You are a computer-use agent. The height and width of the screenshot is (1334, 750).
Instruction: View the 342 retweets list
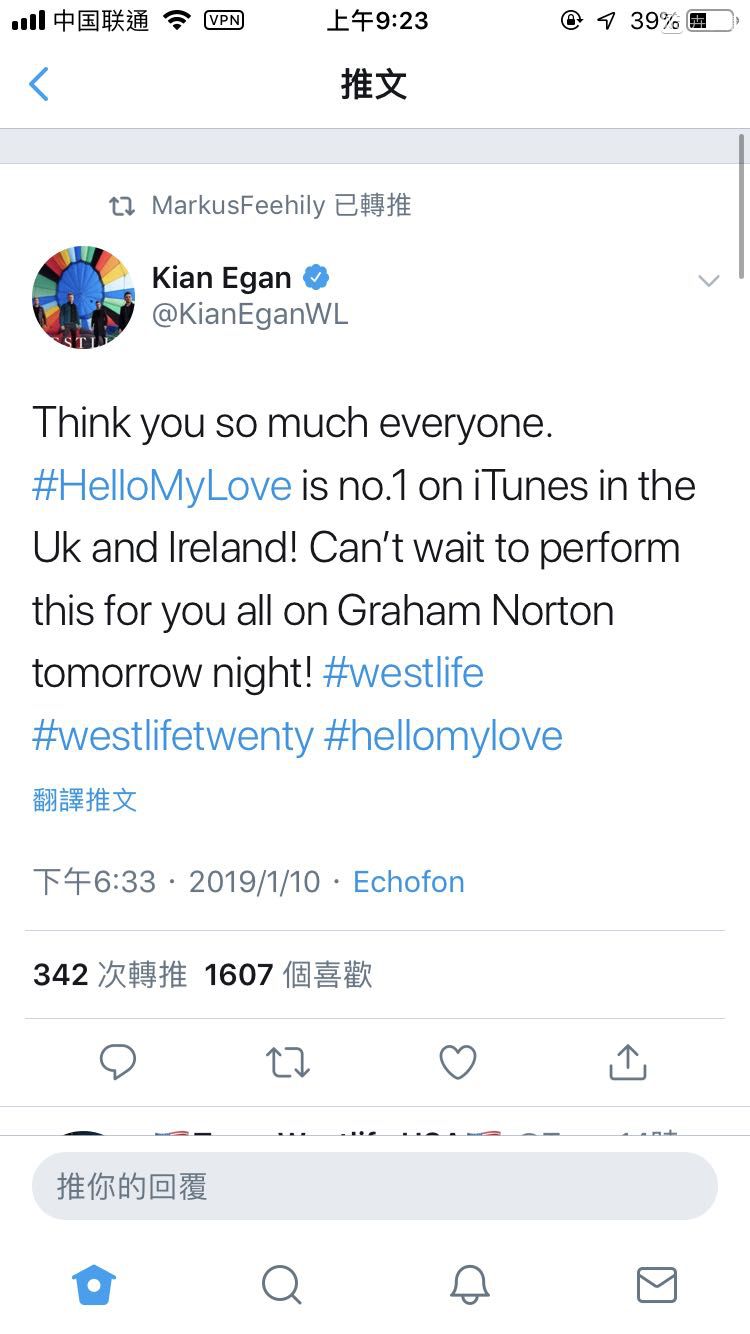point(110,975)
